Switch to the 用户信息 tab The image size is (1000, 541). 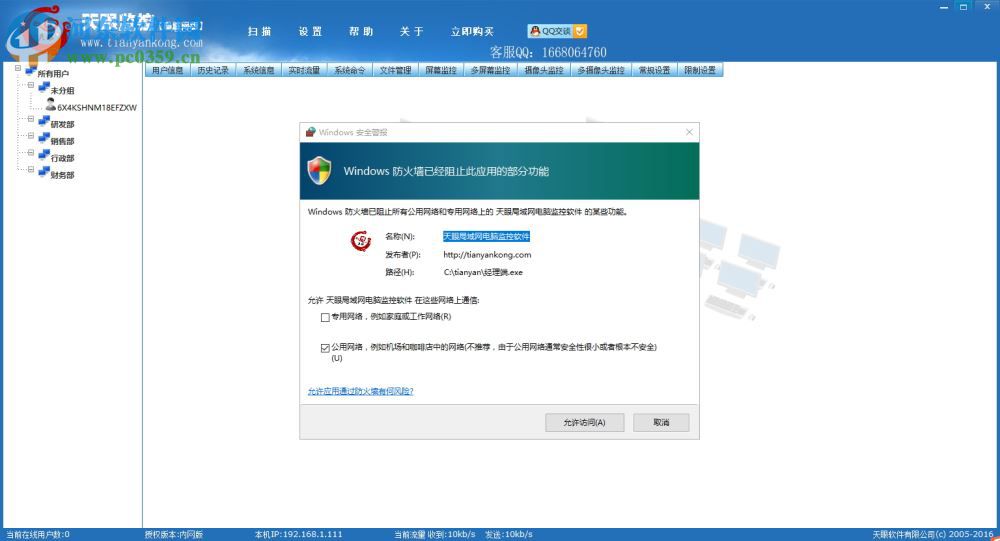[168, 70]
